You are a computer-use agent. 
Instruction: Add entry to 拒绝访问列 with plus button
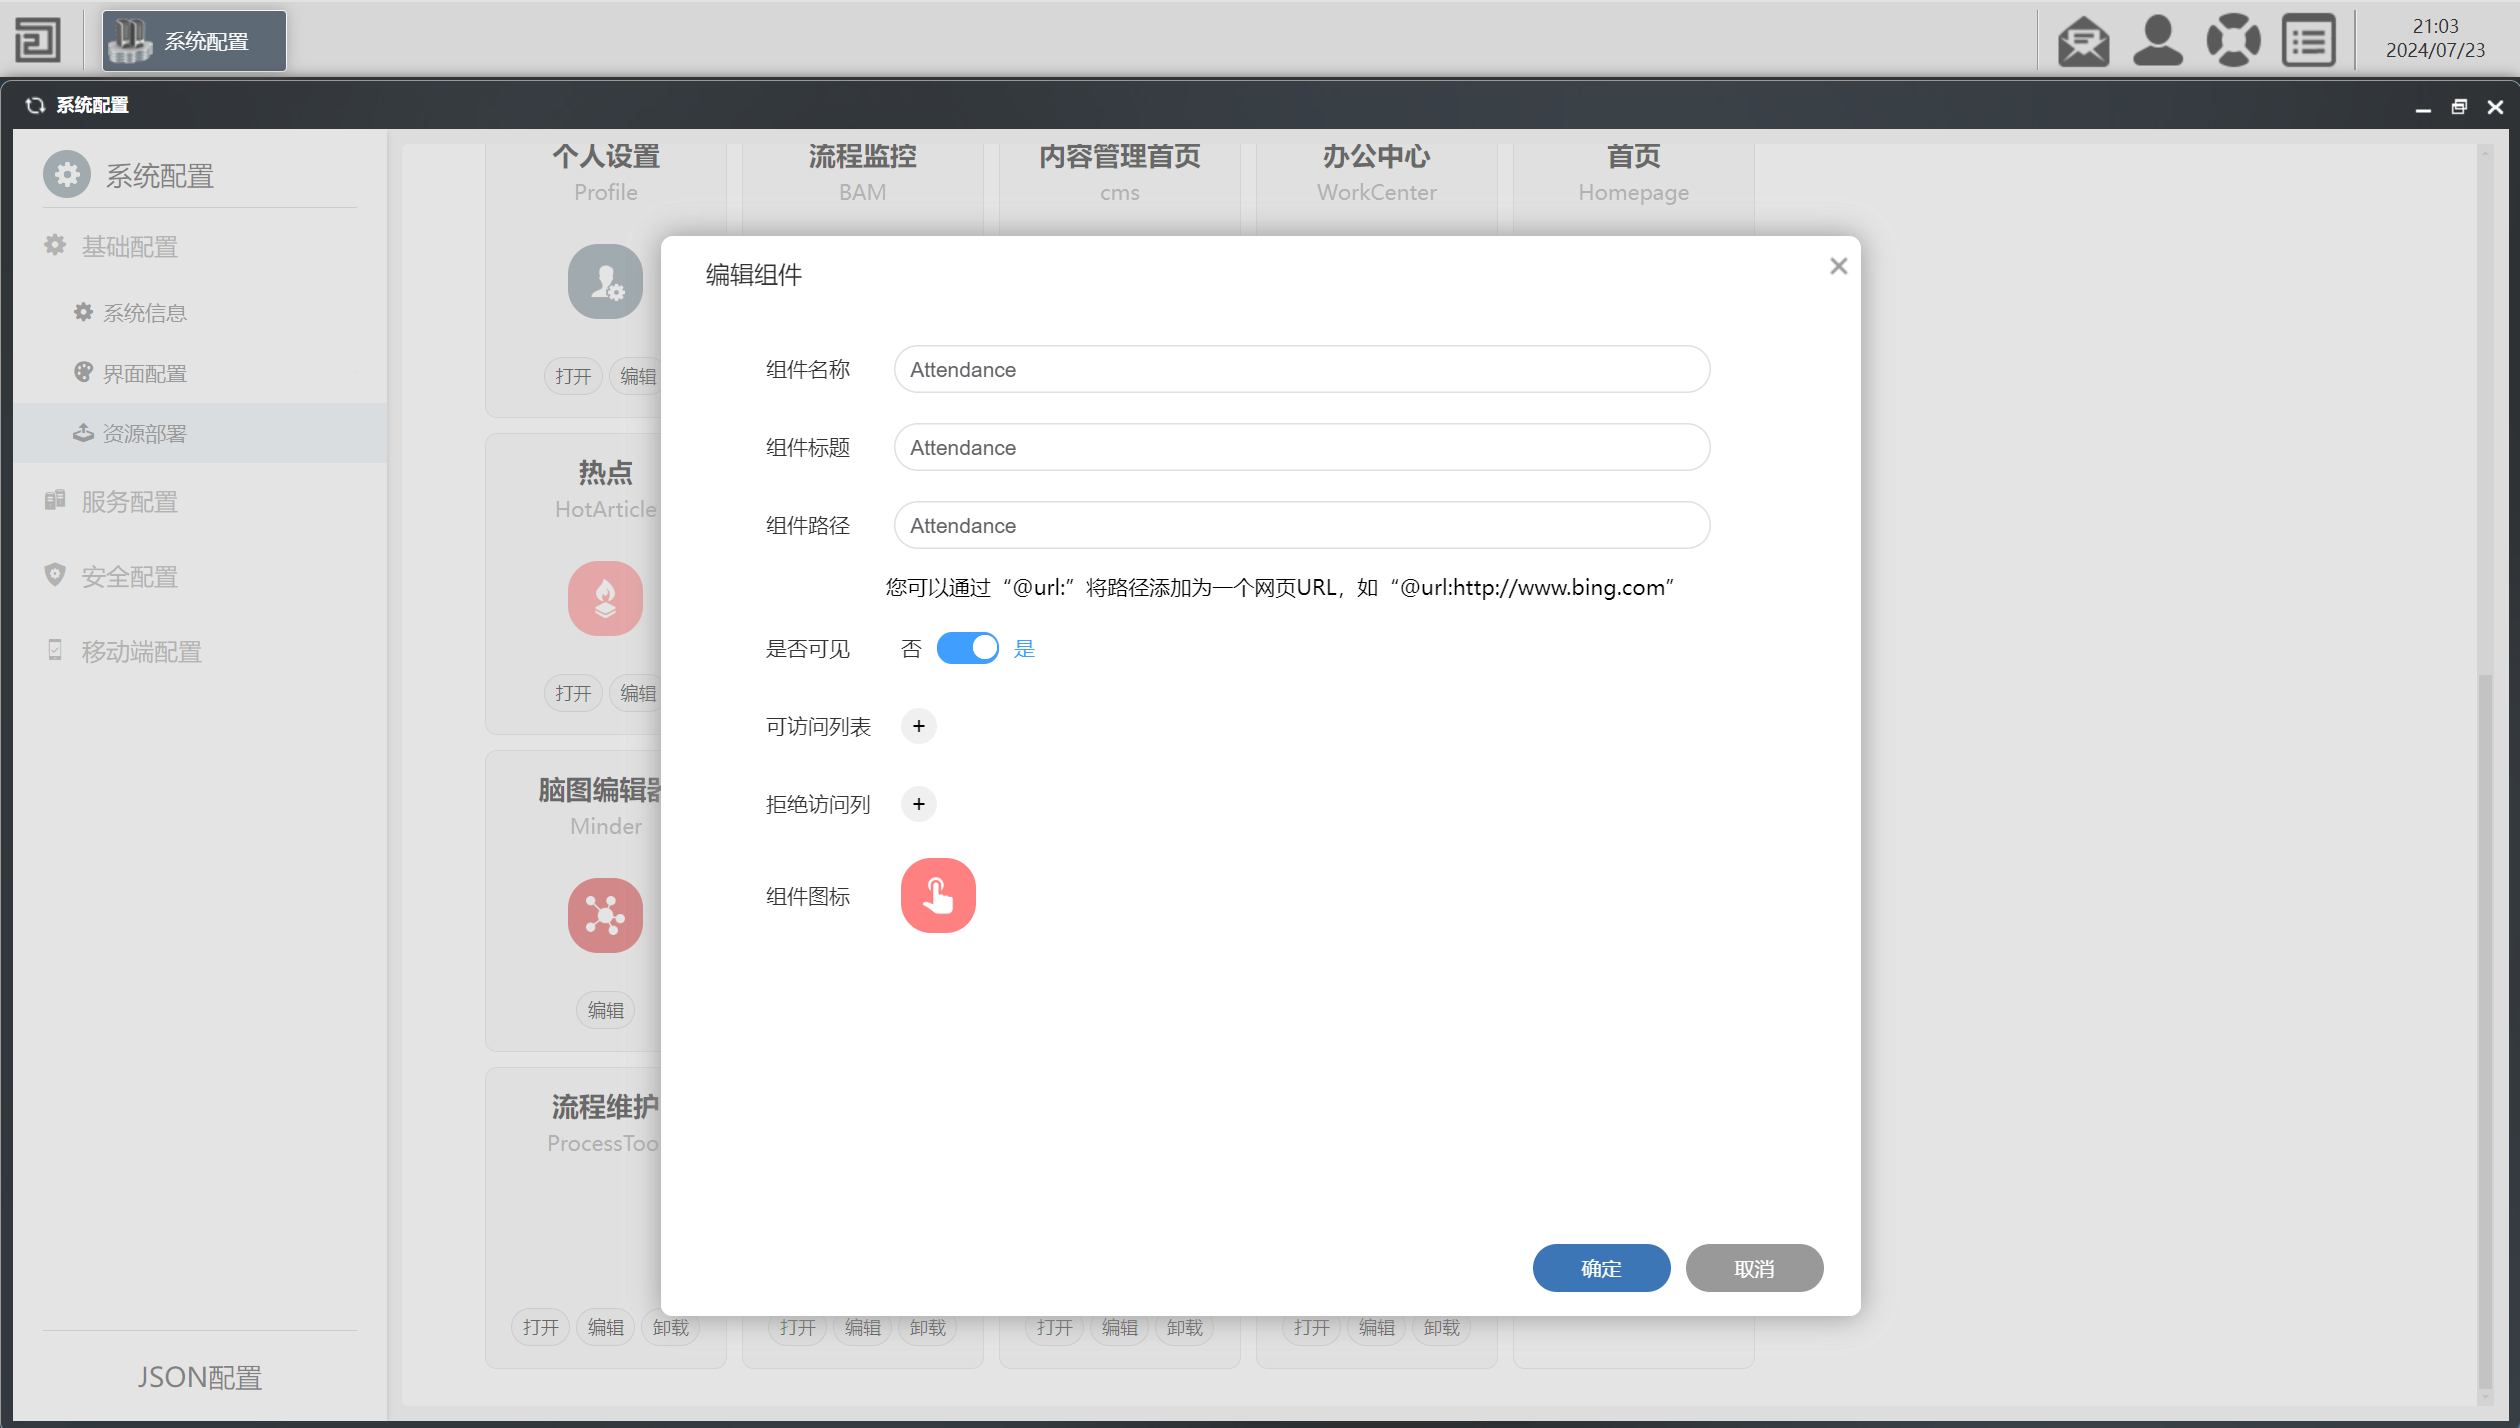point(918,804)
